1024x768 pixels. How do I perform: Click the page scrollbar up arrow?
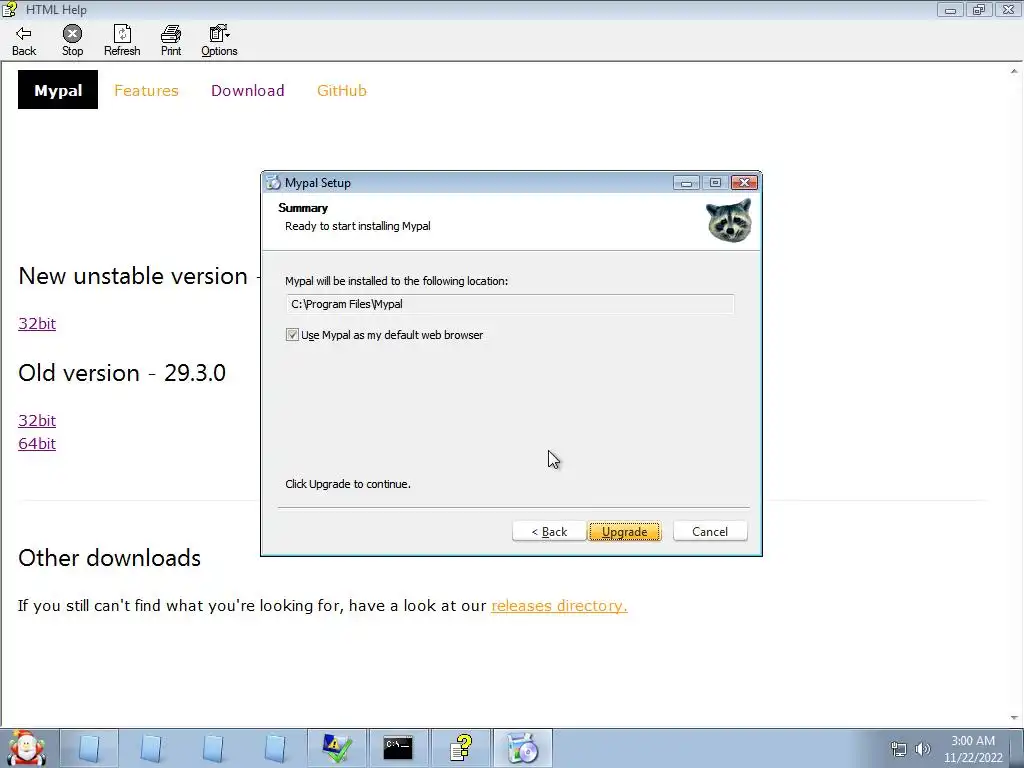(x=1014, y=71)
